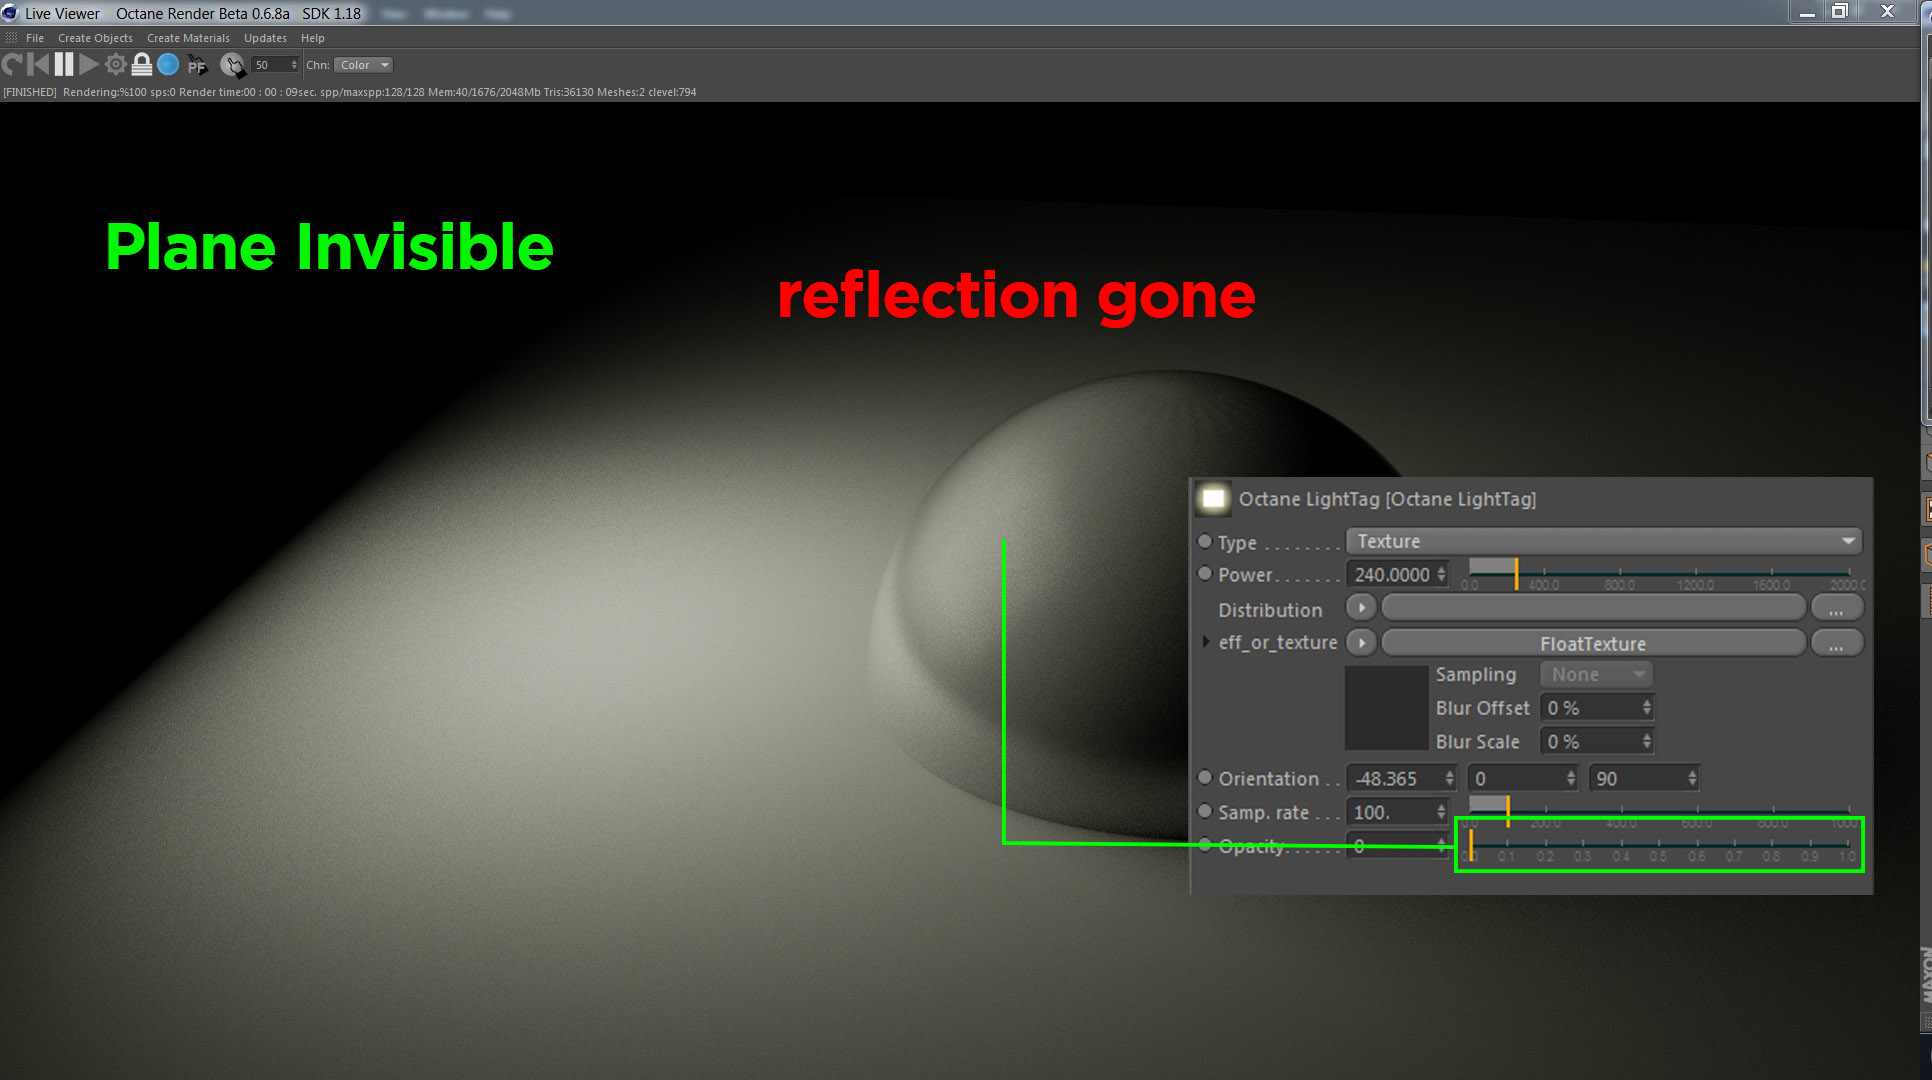Open the Create Objects menu
The image size is (1932, 1080).
(x=95, y=38)
